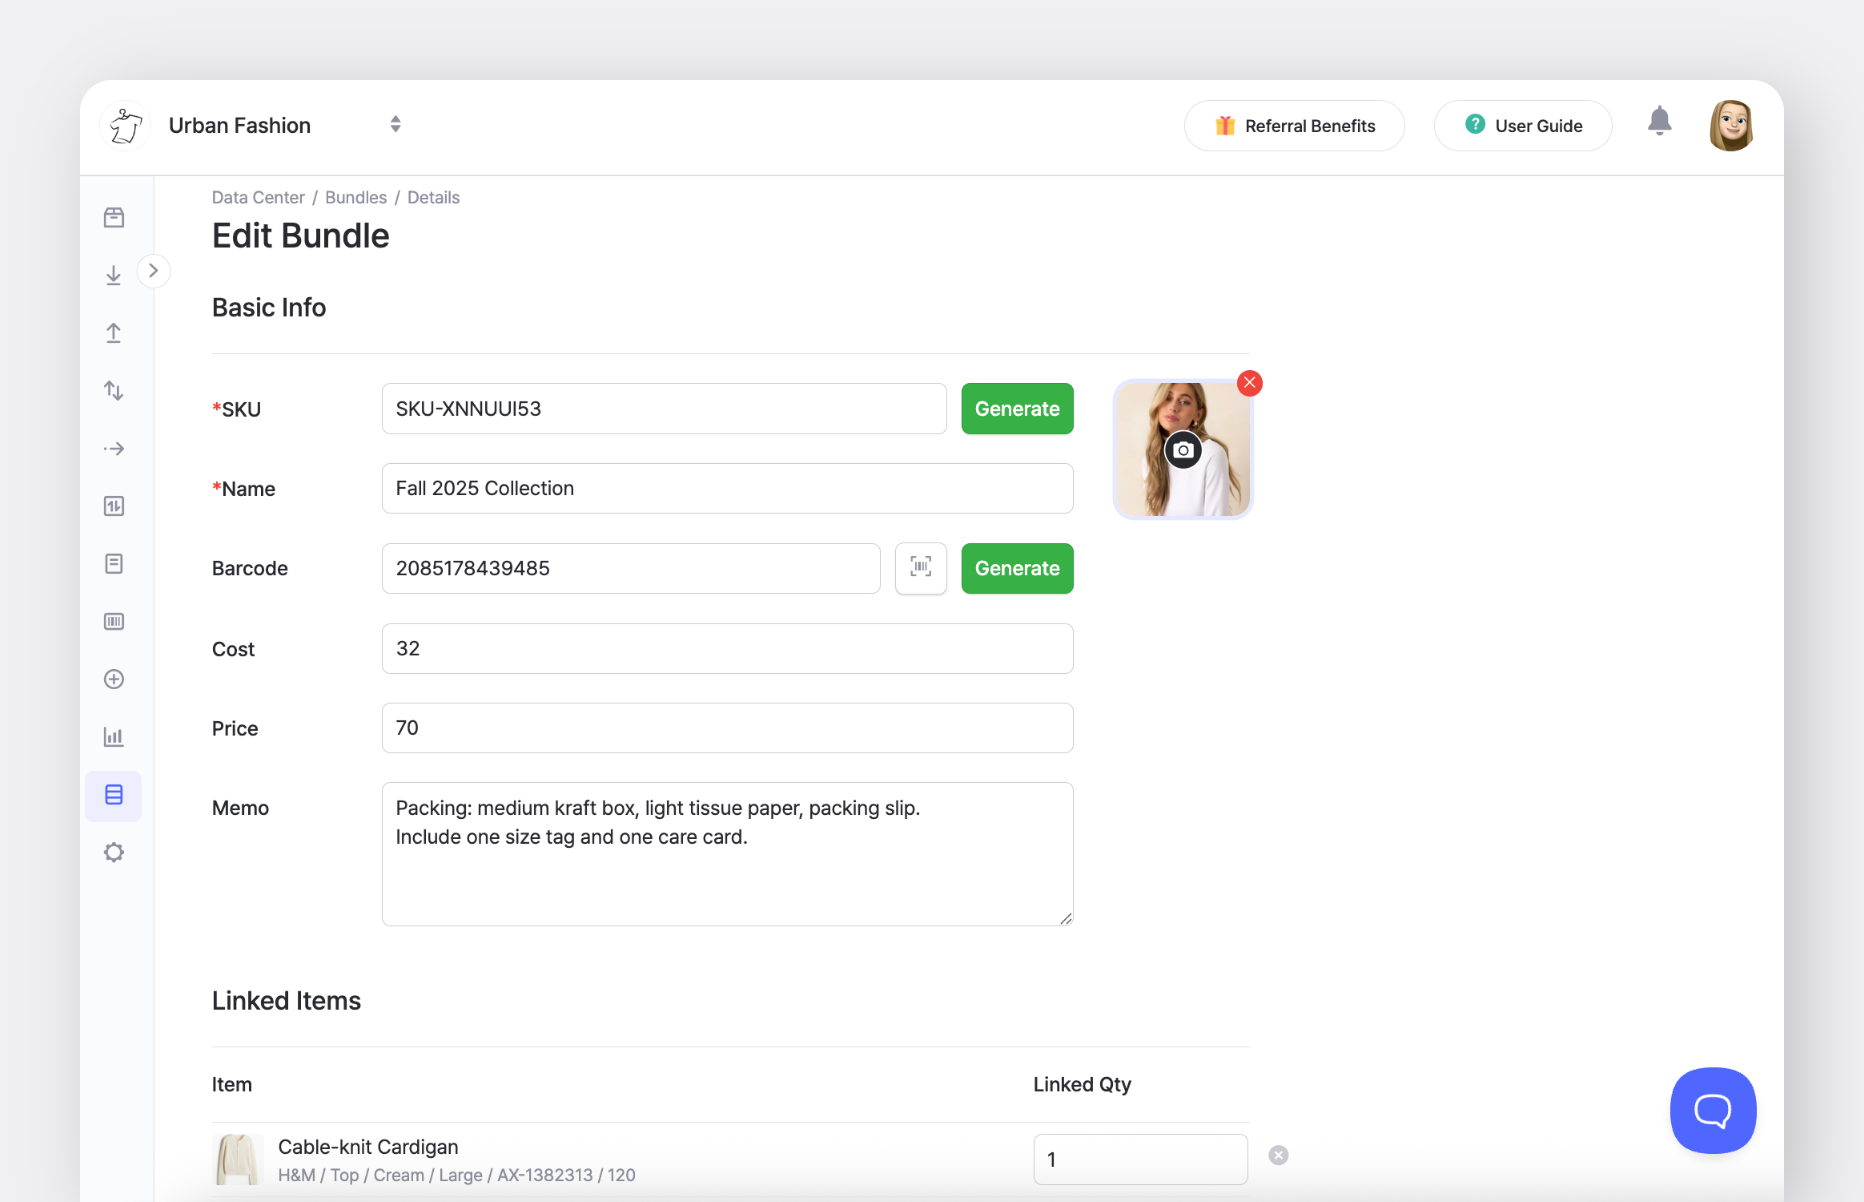The width and height of the screenshot is (1864, 1202).
Task: Open the Urban Fashion workspace switcher
Action: [395, 124]
